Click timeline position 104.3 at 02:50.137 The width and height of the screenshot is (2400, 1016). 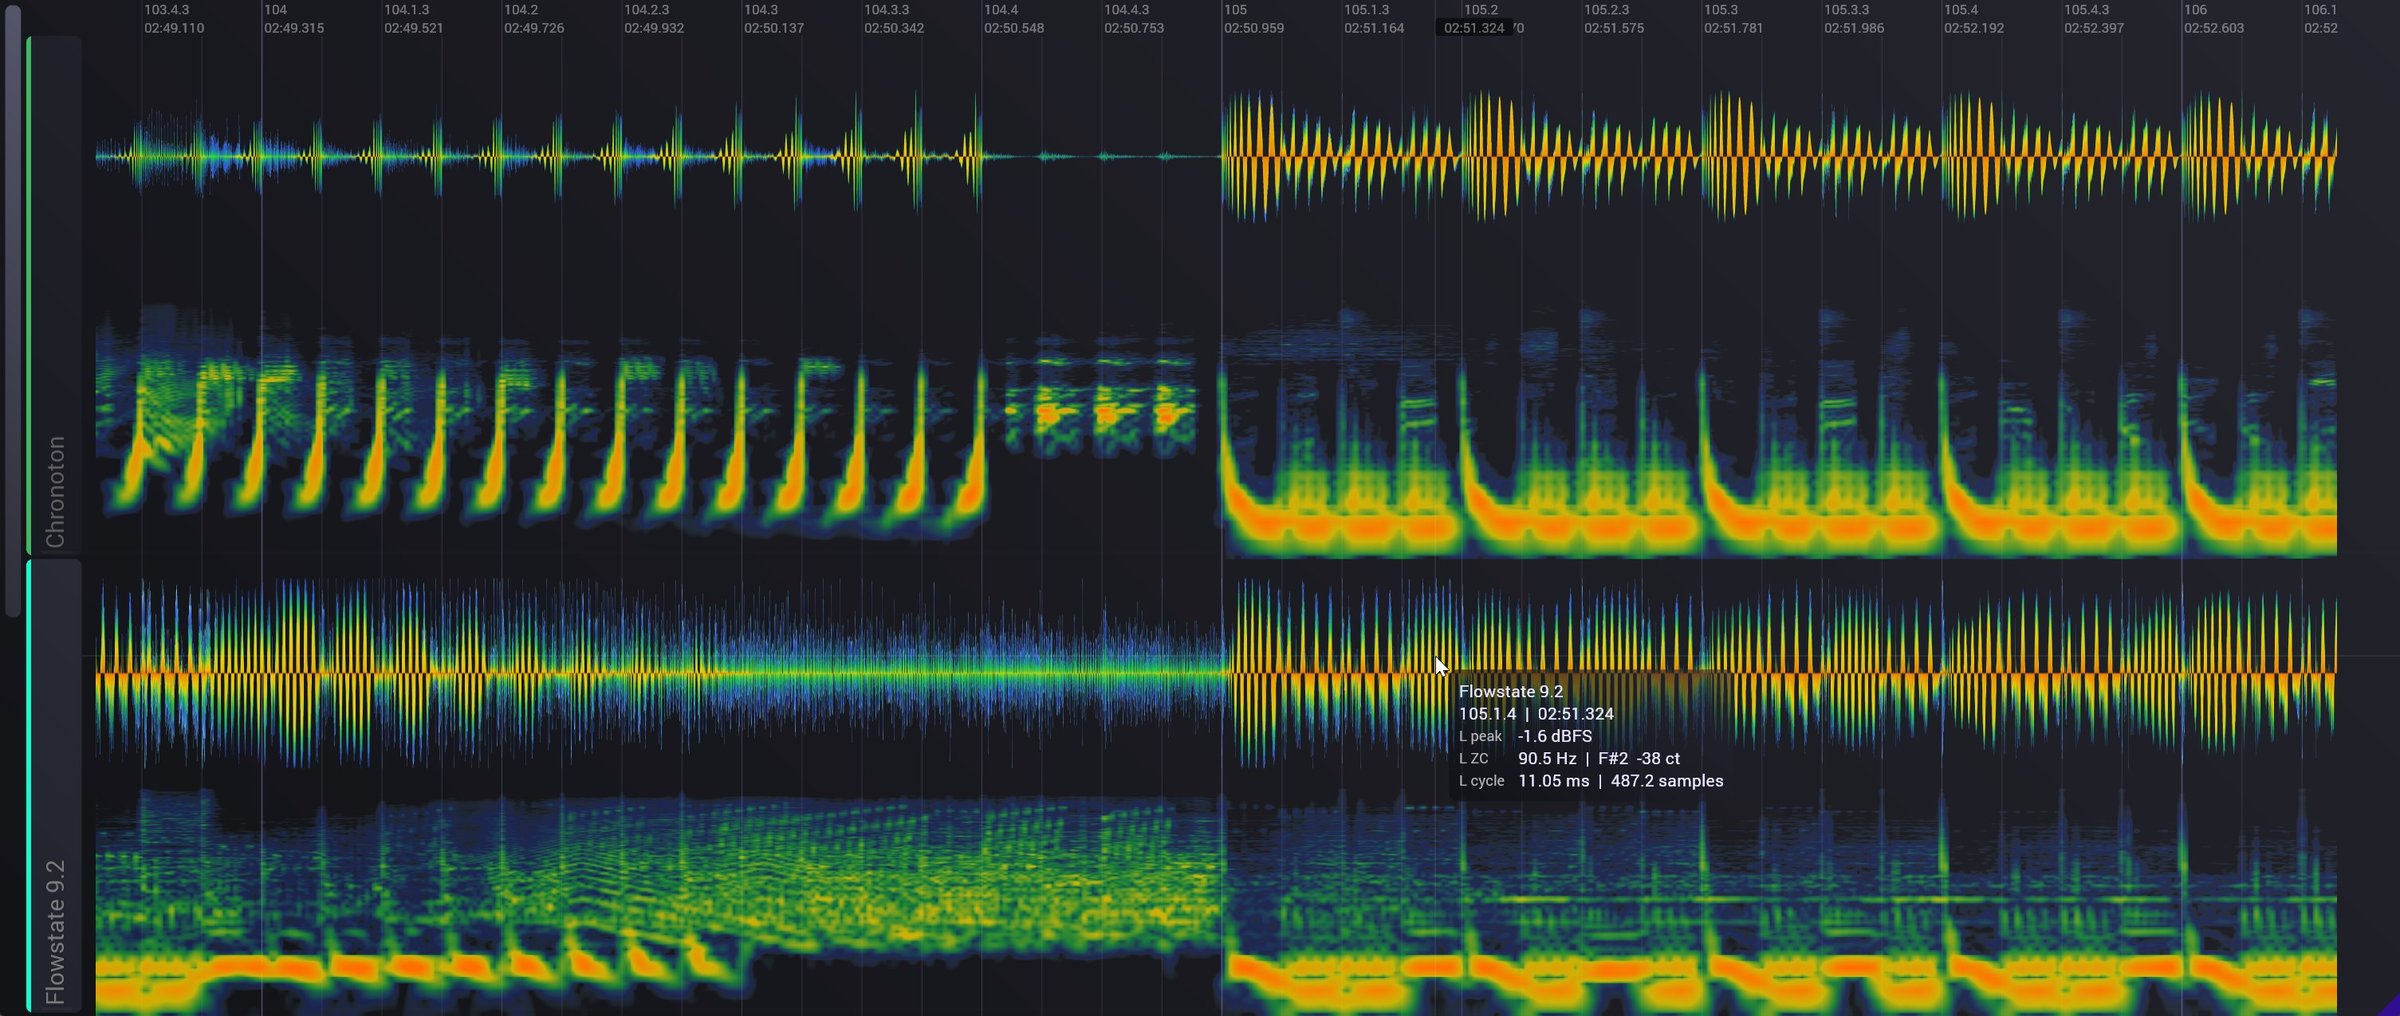click(x=773, y=19)
